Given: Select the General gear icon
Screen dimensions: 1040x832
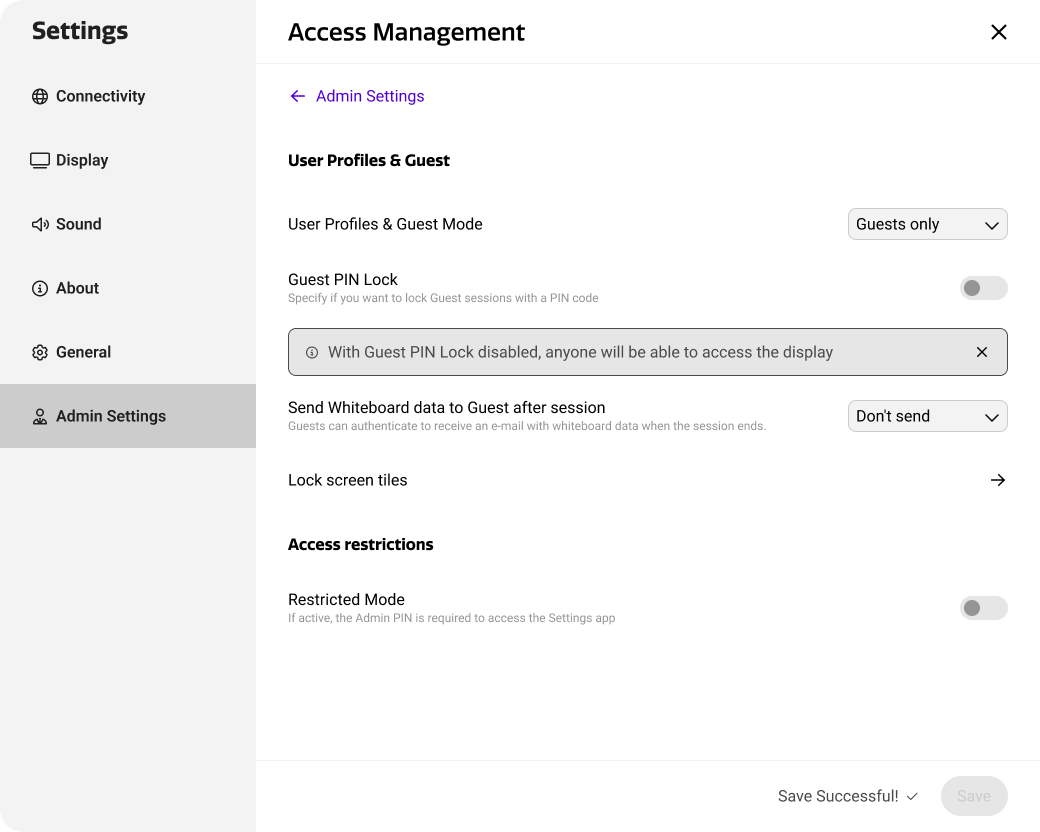Looking at the screenshot, I should 40,352.
